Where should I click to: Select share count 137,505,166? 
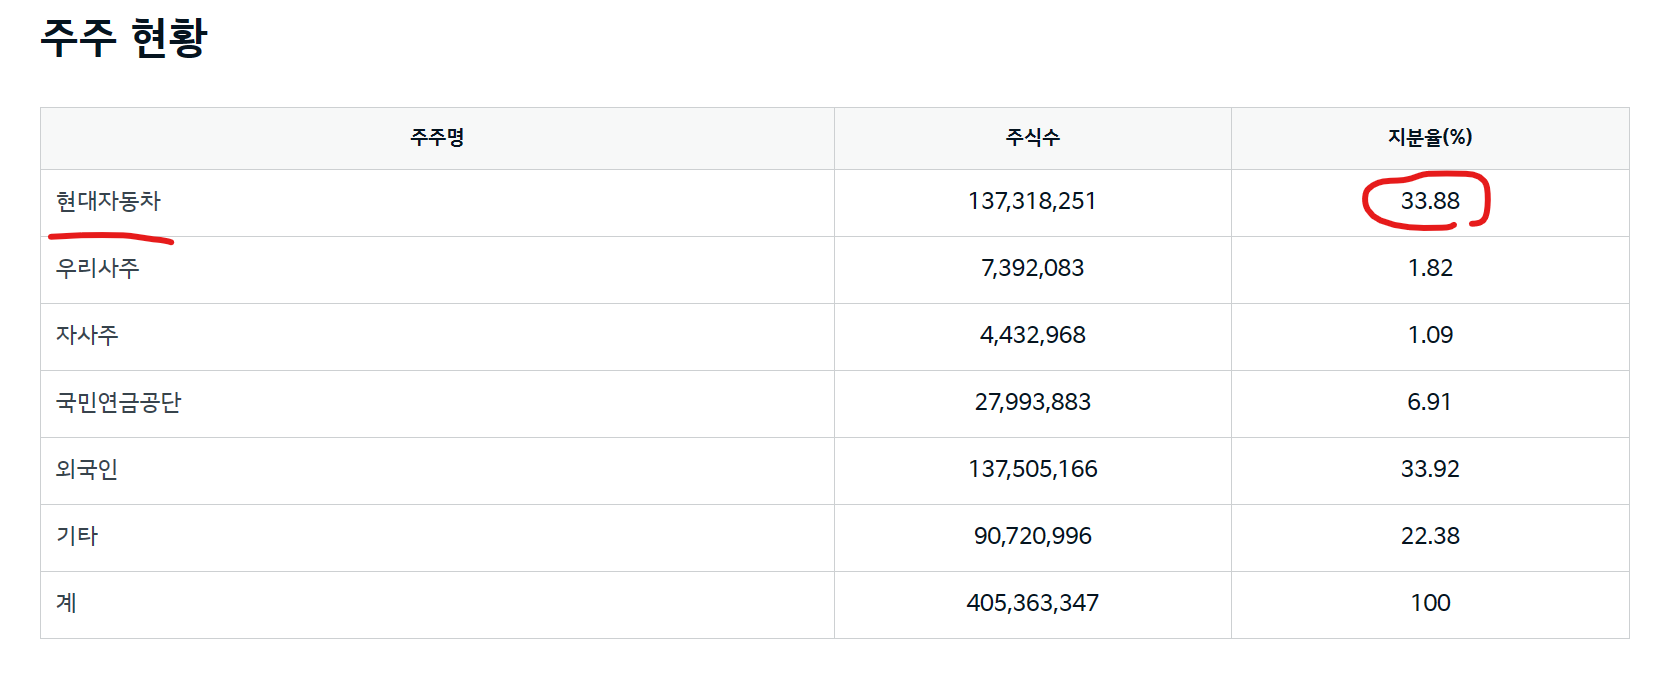point(1032,470)
